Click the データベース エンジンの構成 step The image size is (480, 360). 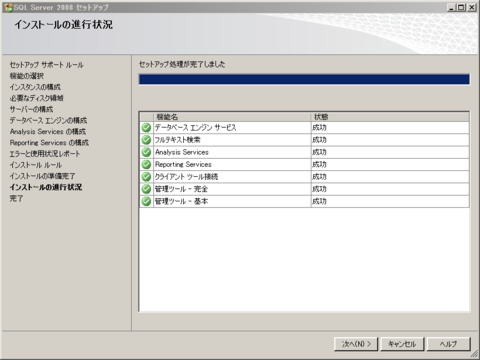pos(48,121)
